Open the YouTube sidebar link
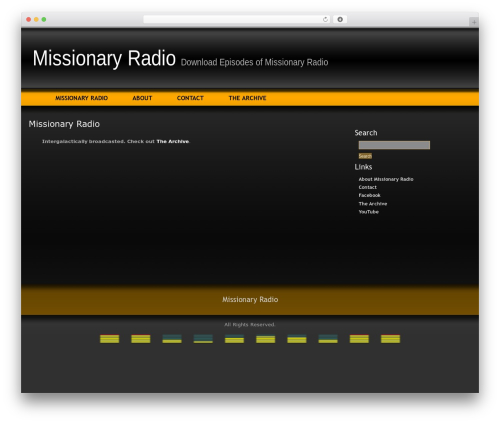This screenshot has width=500, height=423. click(x=368, y=212)
